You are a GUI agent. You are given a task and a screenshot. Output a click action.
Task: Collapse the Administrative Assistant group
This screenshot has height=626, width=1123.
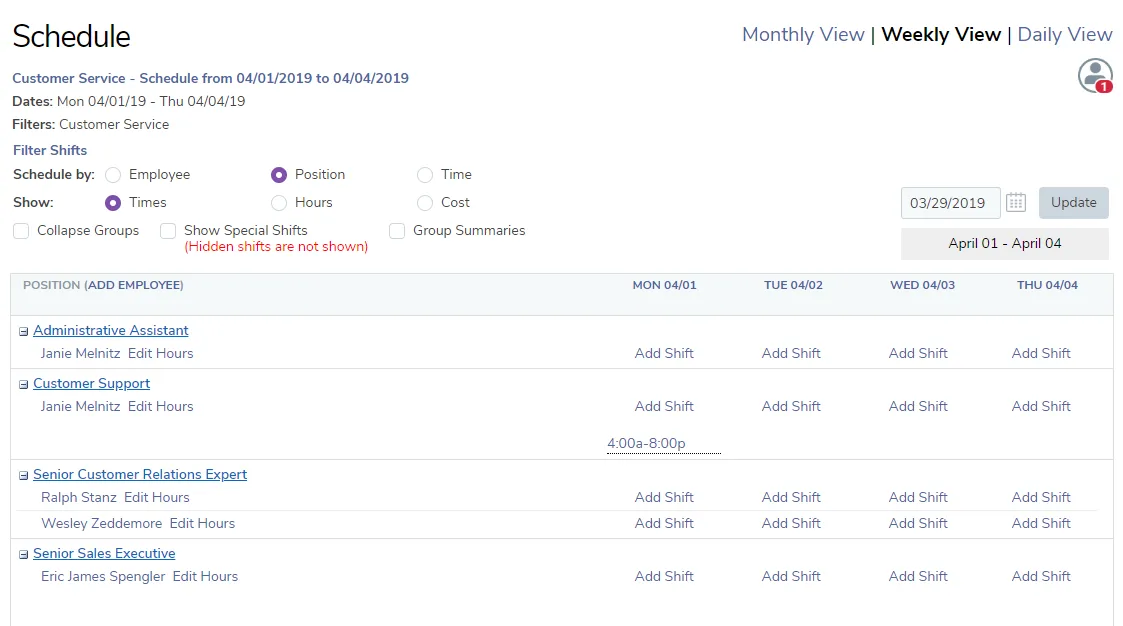[24, 332]
